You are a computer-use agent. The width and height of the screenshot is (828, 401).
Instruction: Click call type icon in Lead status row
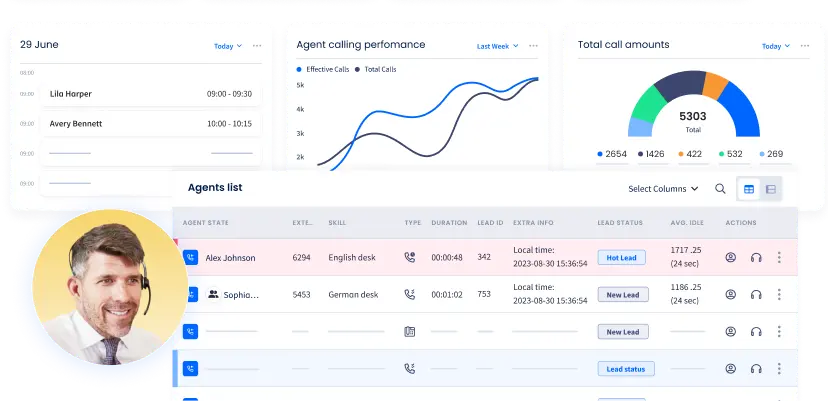(x=410, y=368)
